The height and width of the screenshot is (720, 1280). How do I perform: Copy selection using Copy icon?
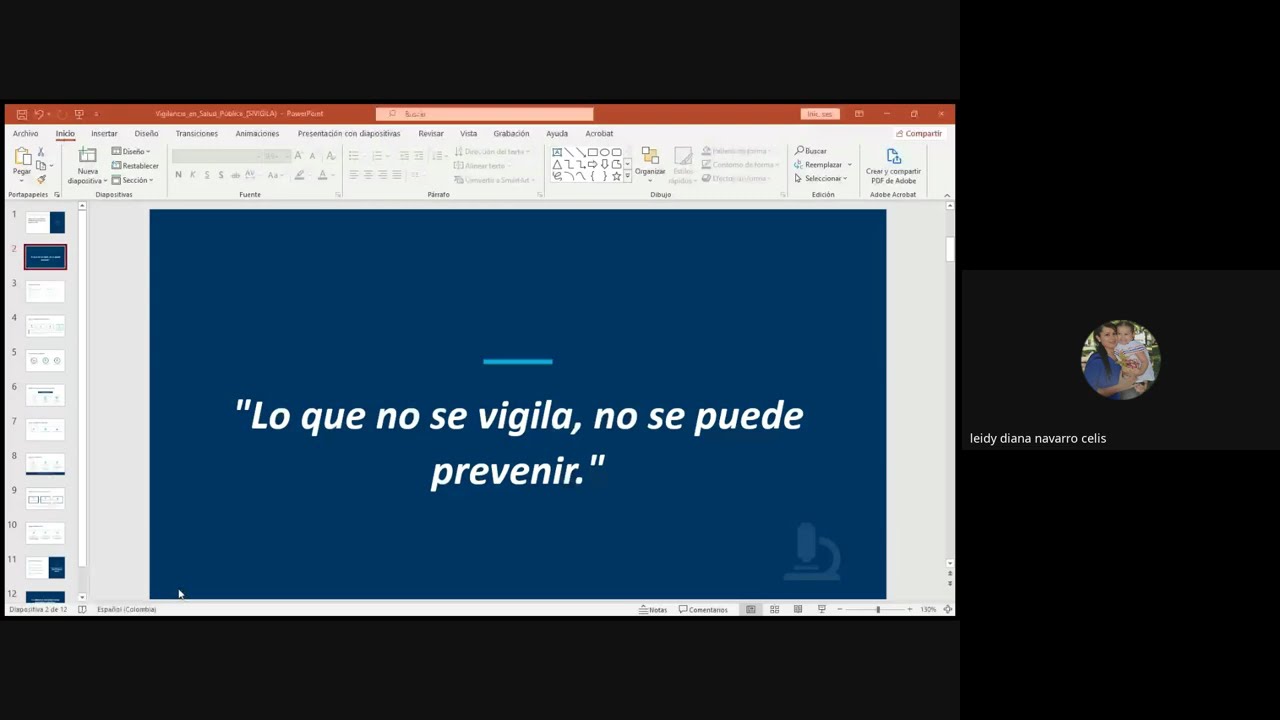coord(40,165)
